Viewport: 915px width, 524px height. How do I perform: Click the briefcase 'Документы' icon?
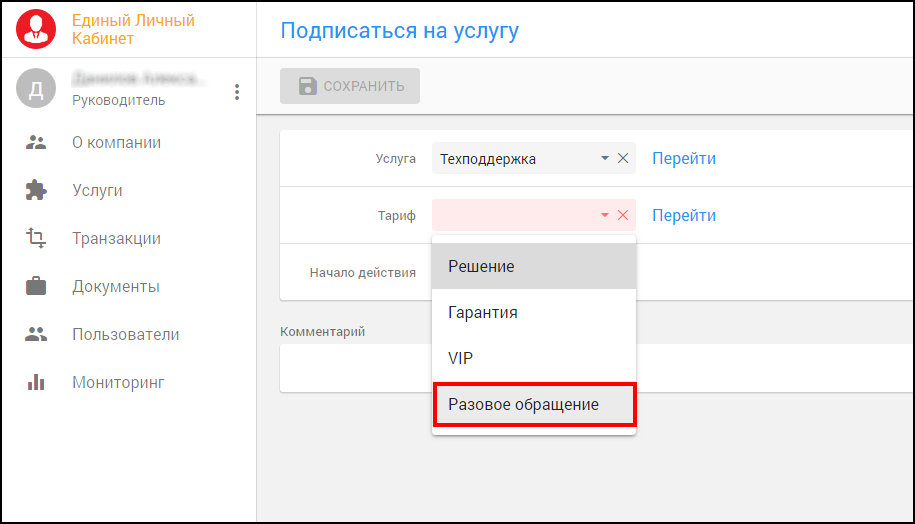tap(36, 286)
